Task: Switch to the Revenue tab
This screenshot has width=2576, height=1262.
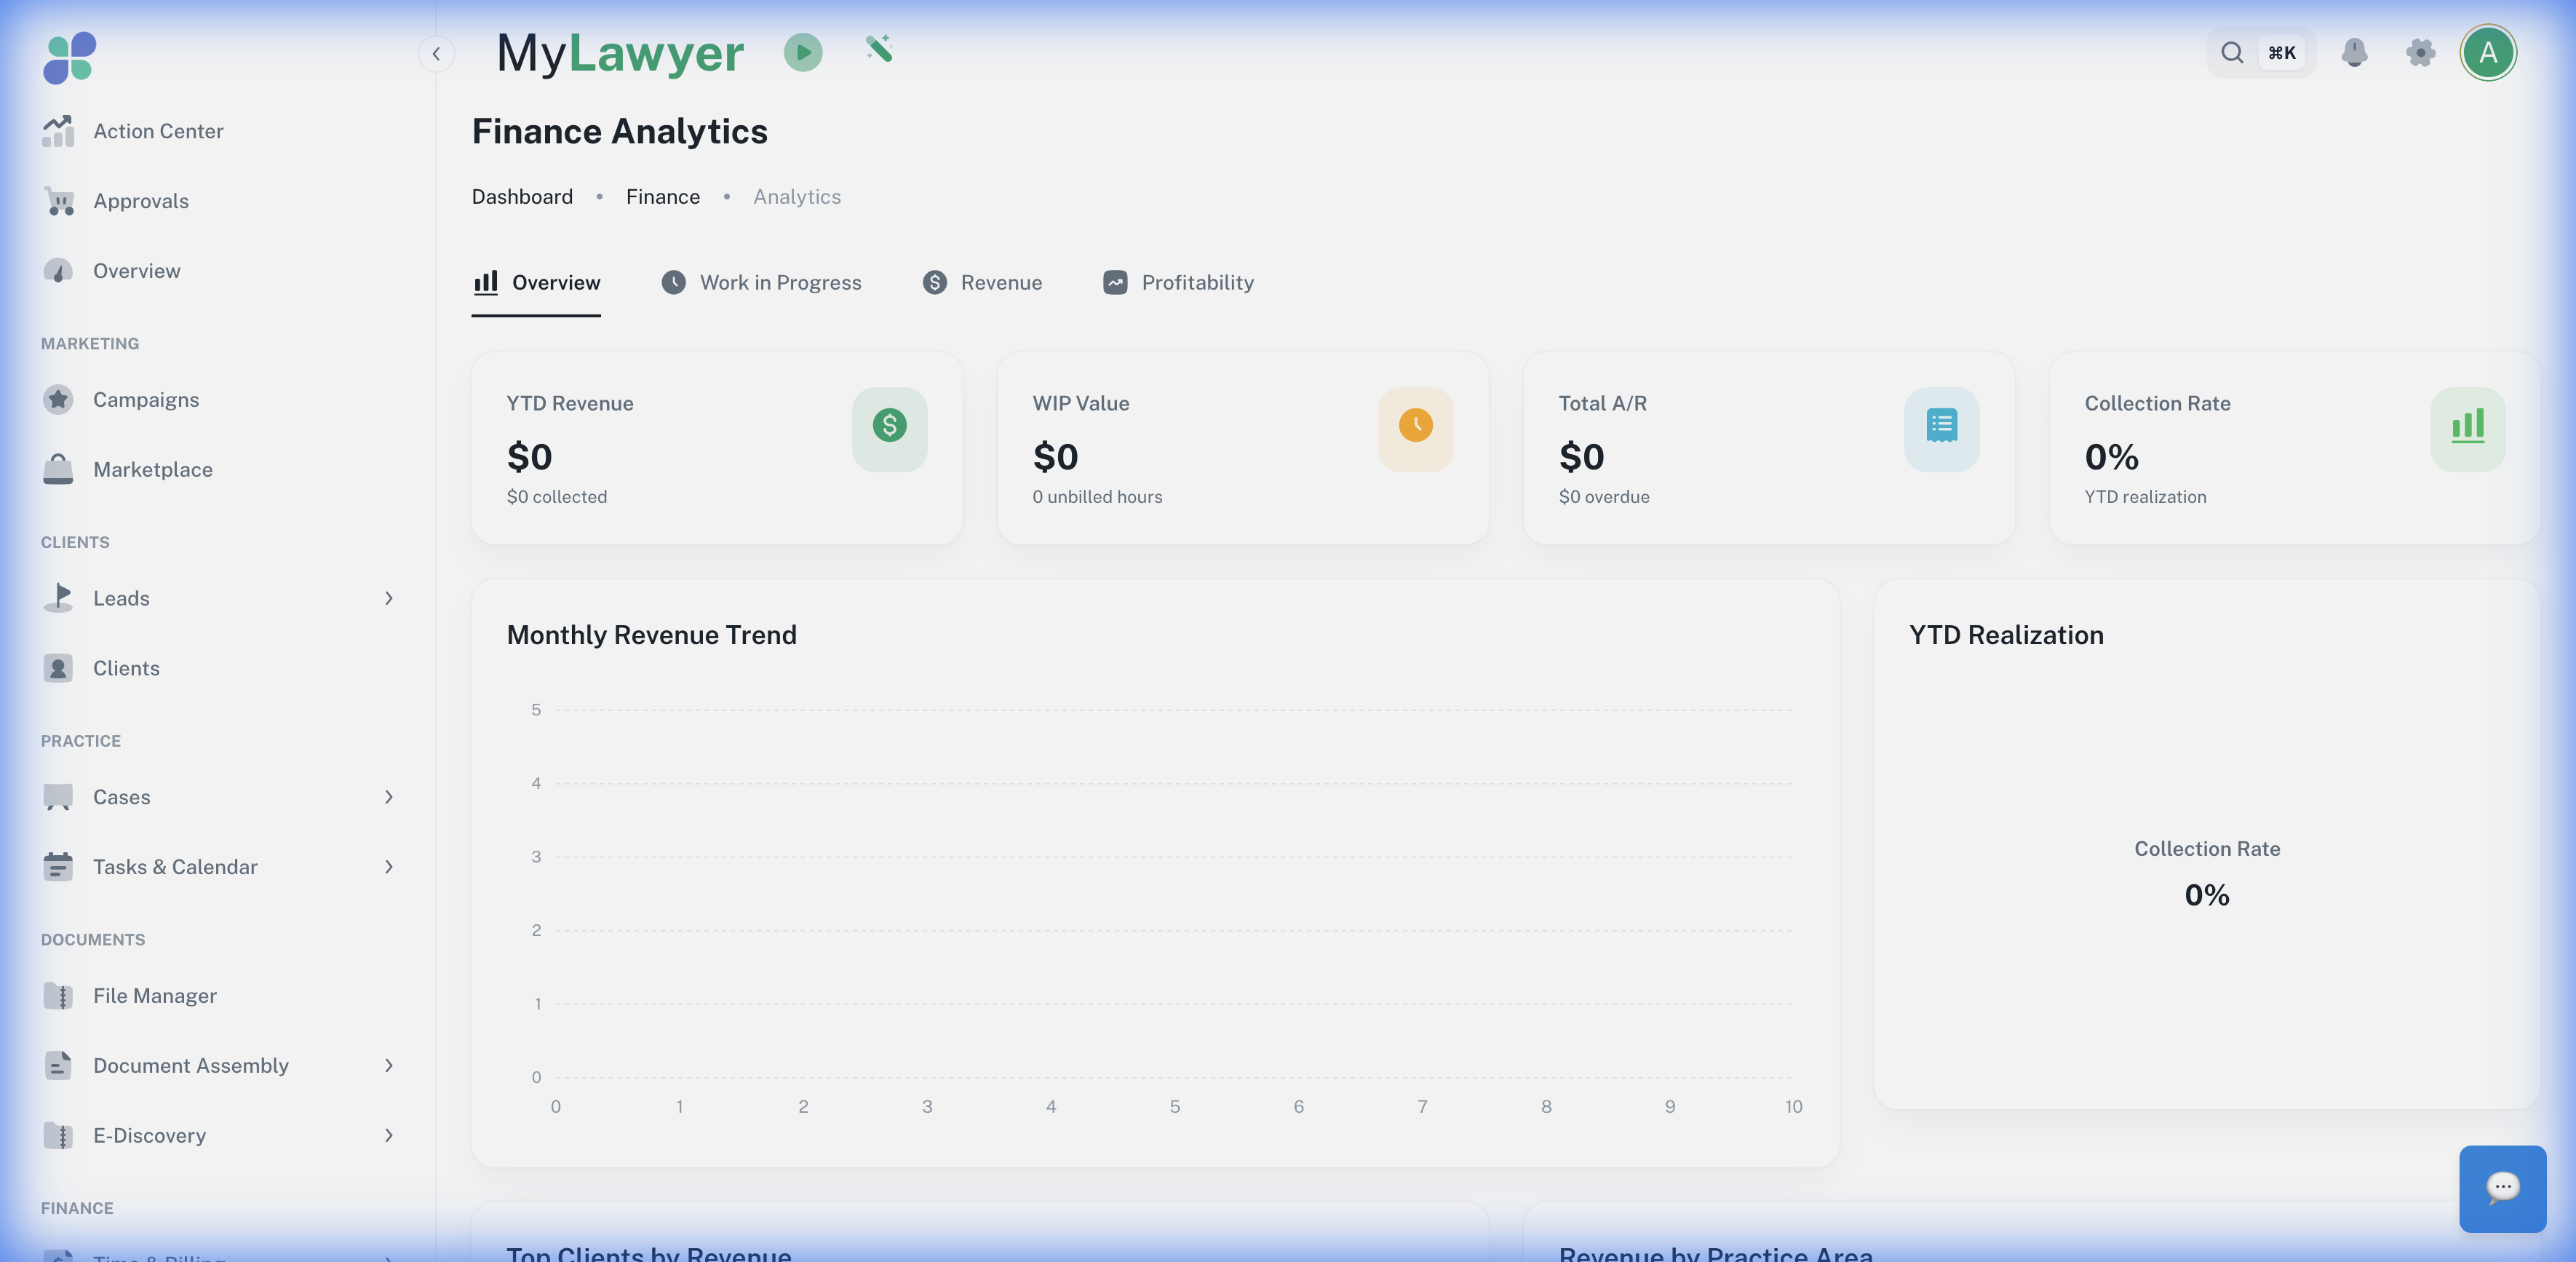Action: coord(982,283)
